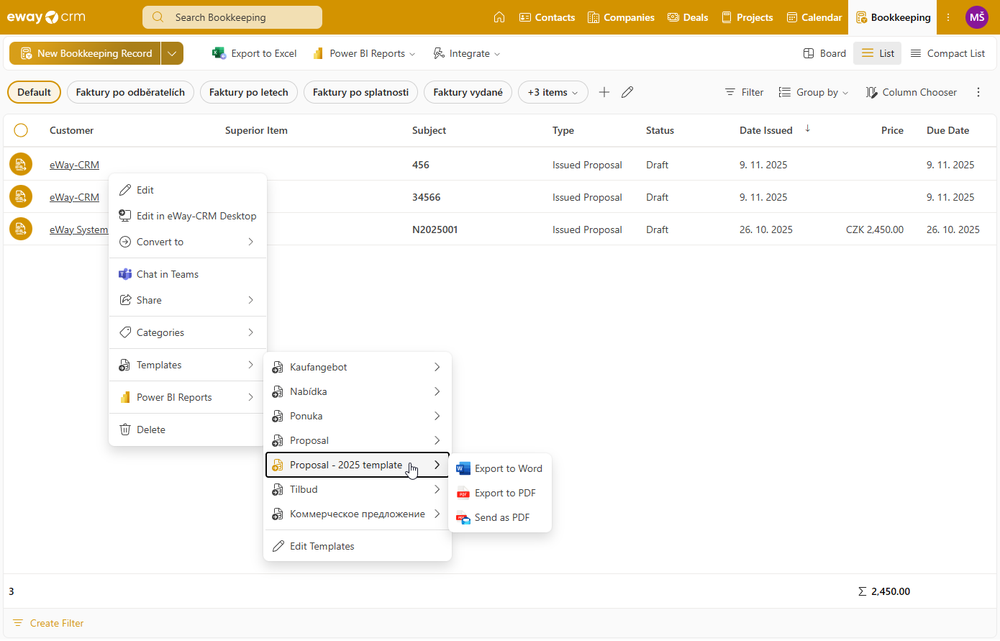This screenshot has height=641, width=1000.
Task: Select Delete in context menu
Action: coord(150,429)
